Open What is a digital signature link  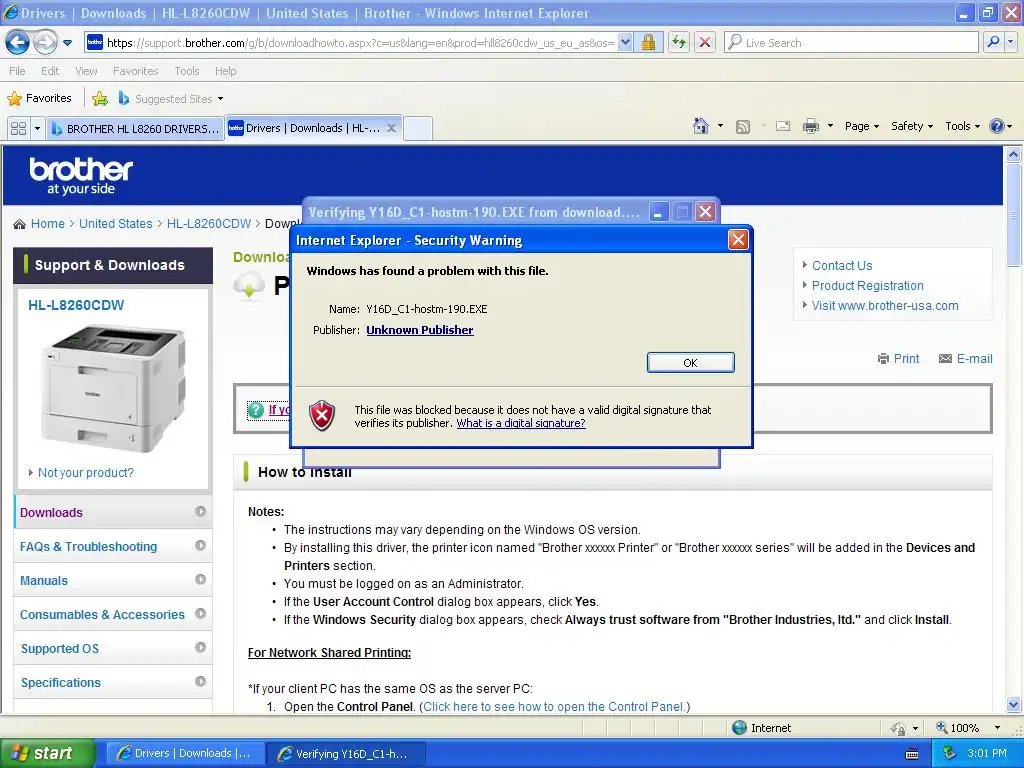pos(520,423)
